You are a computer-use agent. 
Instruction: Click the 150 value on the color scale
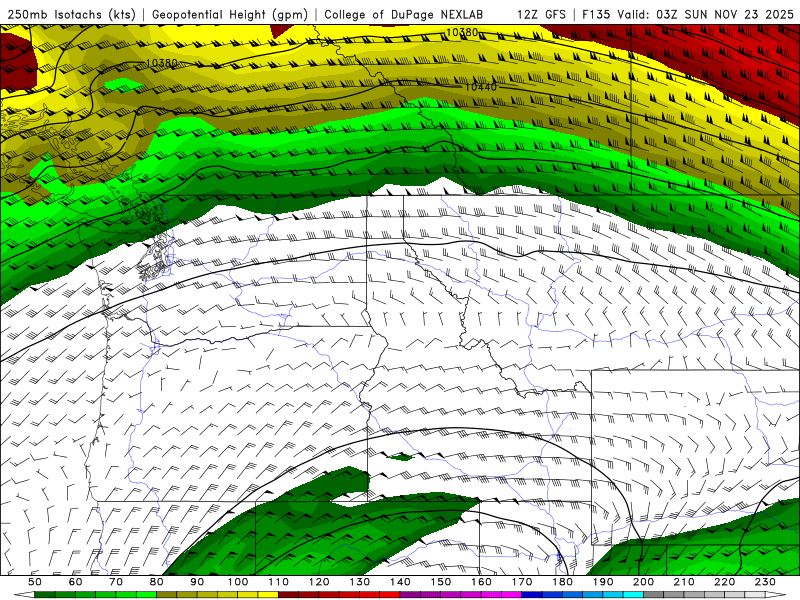pos(441,582)
